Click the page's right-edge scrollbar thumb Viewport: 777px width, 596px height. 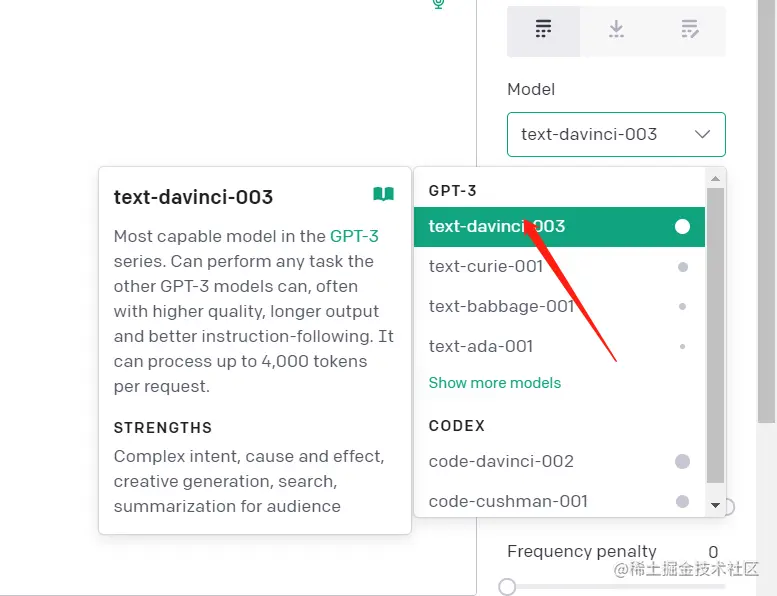pyautogui.click(x=766, y=211)
